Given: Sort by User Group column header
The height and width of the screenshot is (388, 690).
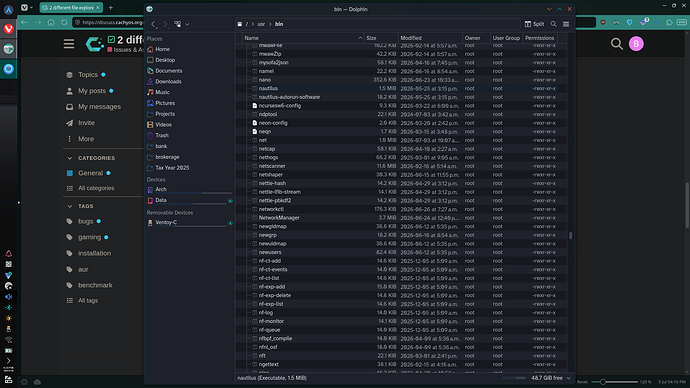Looking at the screenshot, I should [506, 38].
